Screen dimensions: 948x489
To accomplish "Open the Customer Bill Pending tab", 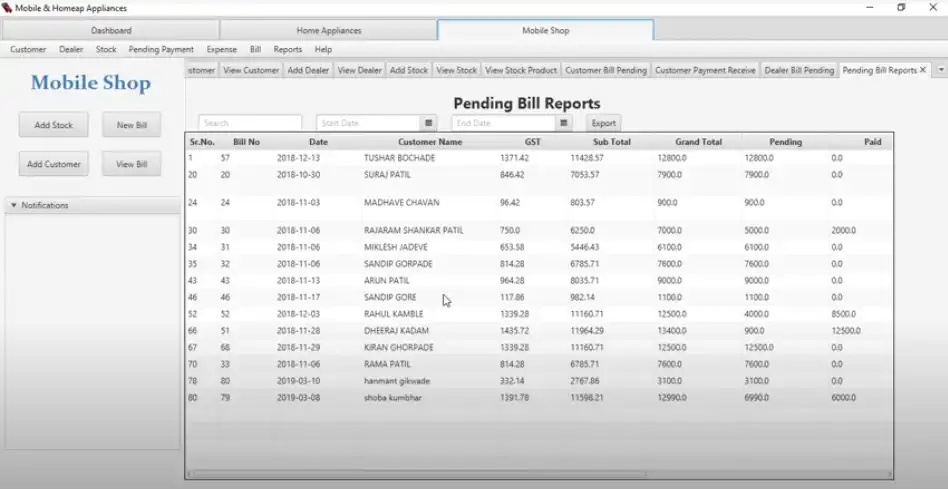I will pyautogui.click(x=606, y=70).
